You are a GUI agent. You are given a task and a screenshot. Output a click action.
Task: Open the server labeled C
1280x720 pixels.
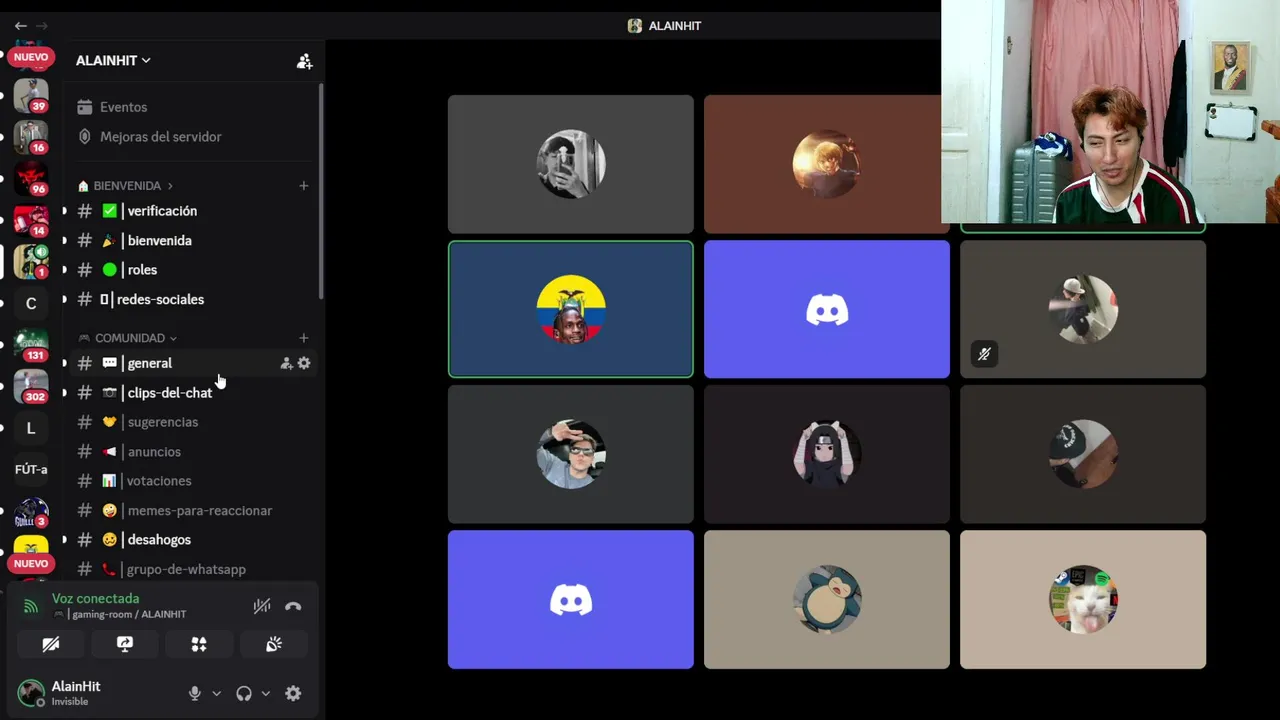point(31,303)
